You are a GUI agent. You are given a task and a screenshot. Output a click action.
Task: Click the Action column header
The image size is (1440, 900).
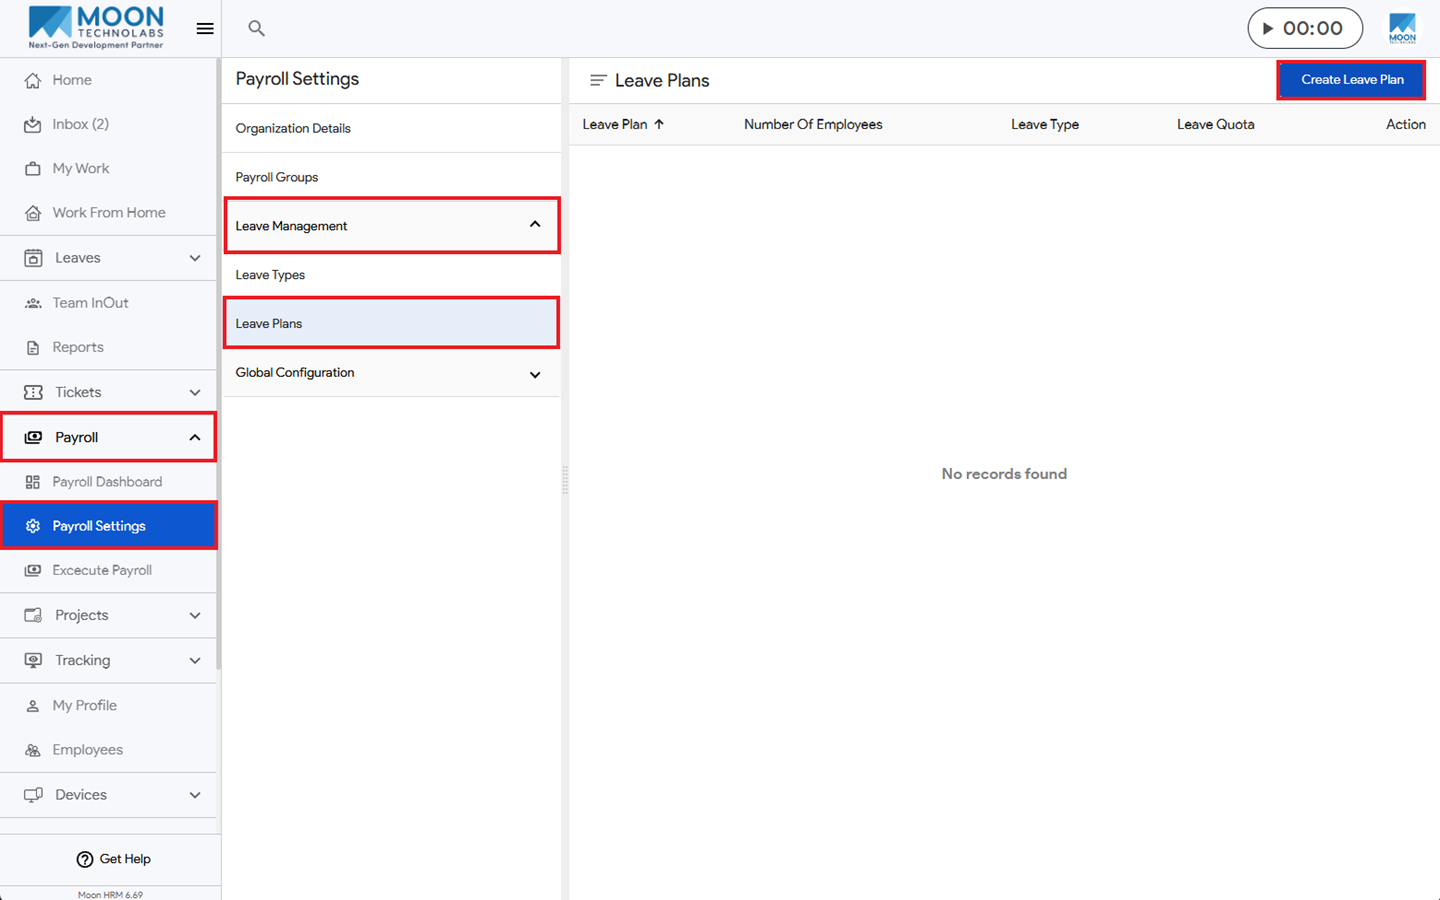click(1406, 124)
